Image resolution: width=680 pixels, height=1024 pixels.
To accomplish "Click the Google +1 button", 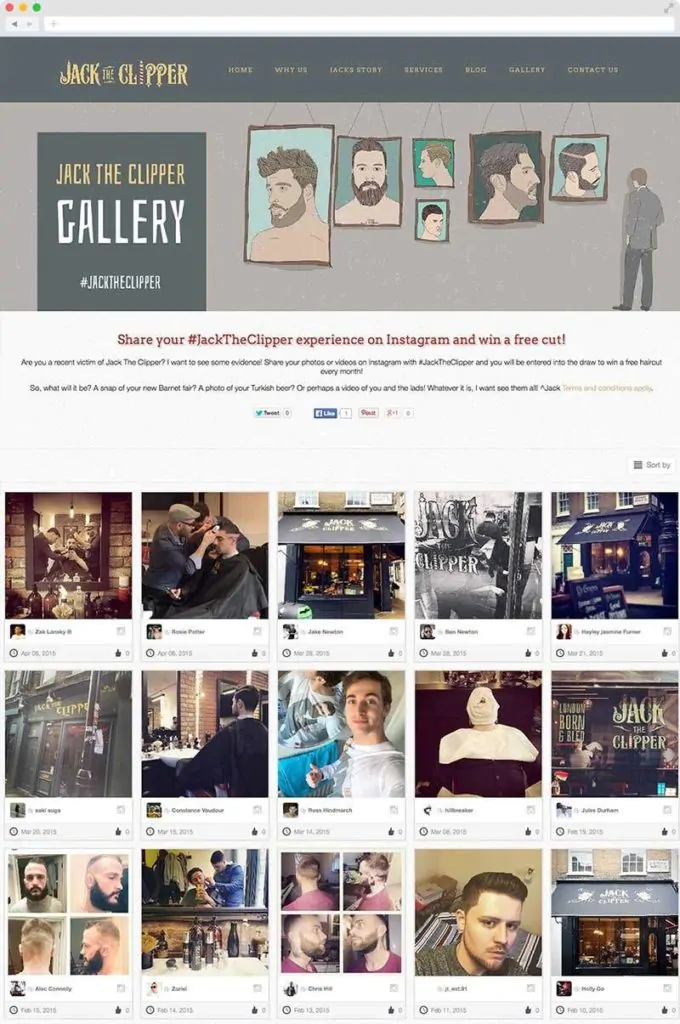I will click(x=393, y=413).
